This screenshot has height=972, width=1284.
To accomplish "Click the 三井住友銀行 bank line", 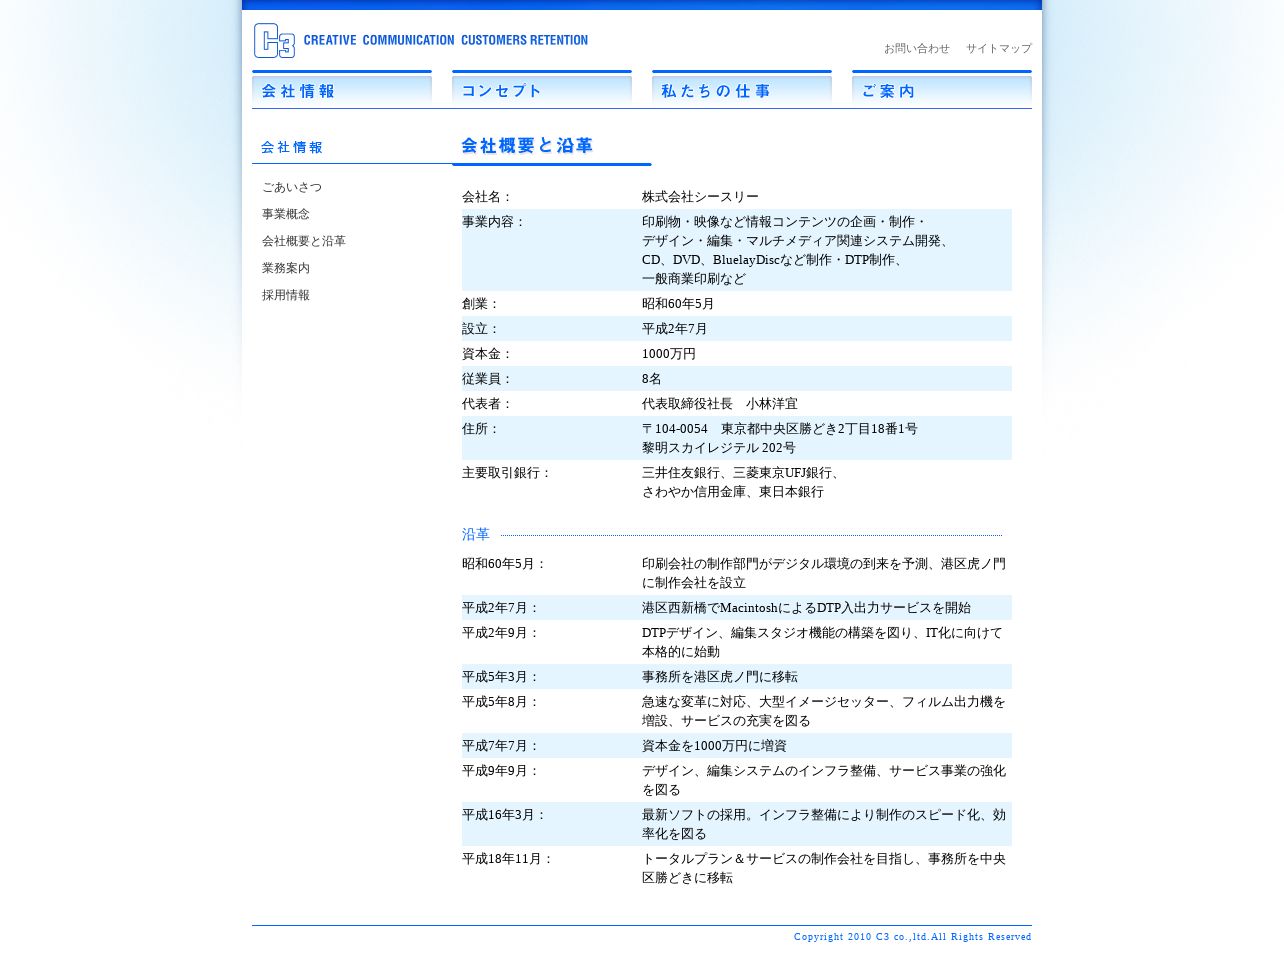I will 743,473.
